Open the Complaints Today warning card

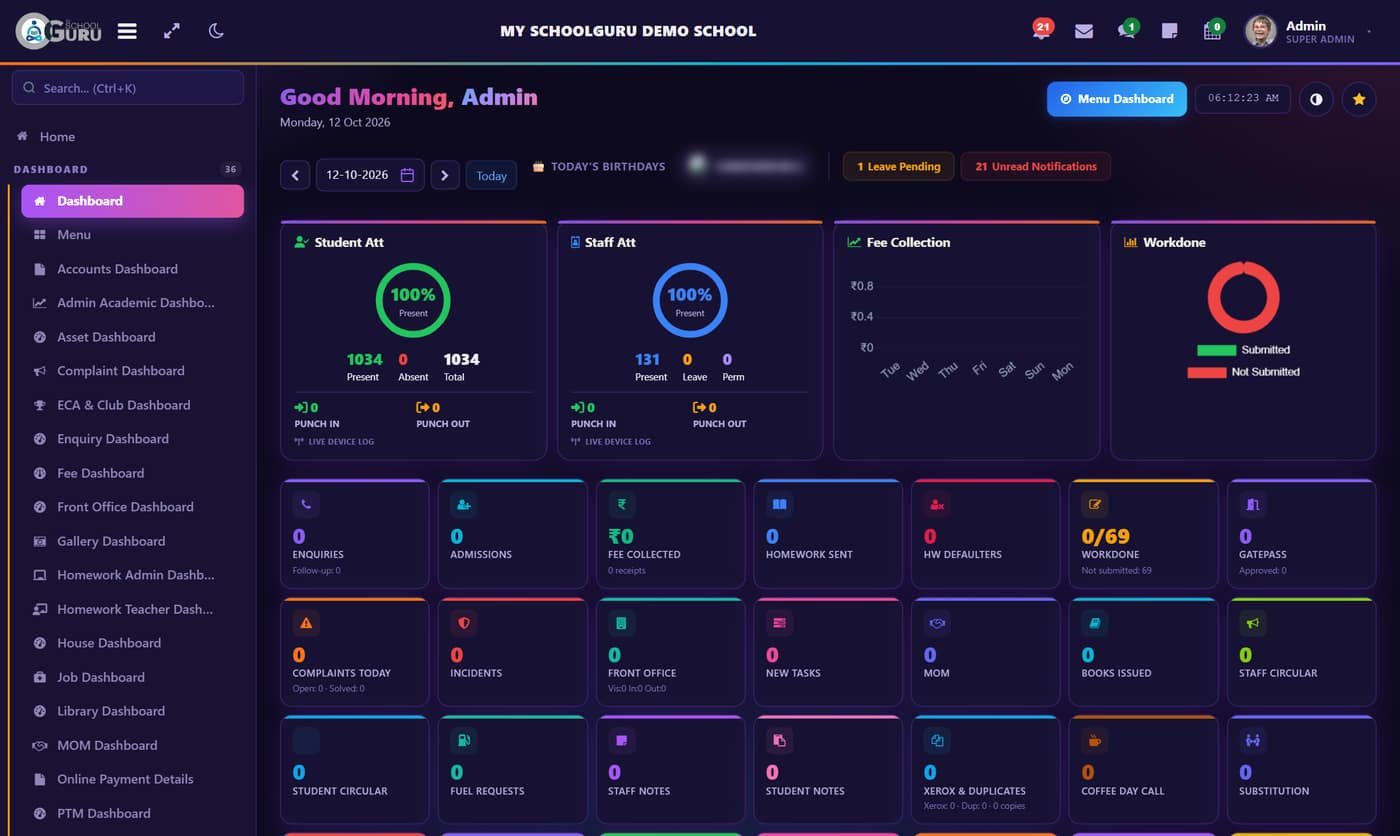355,652
